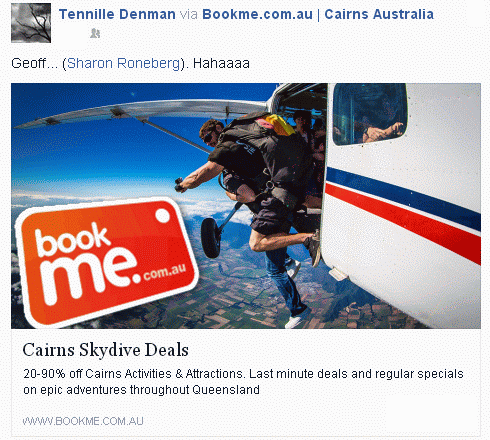
Task: Click the airplane wing in the photo
Action: [140, 112]
